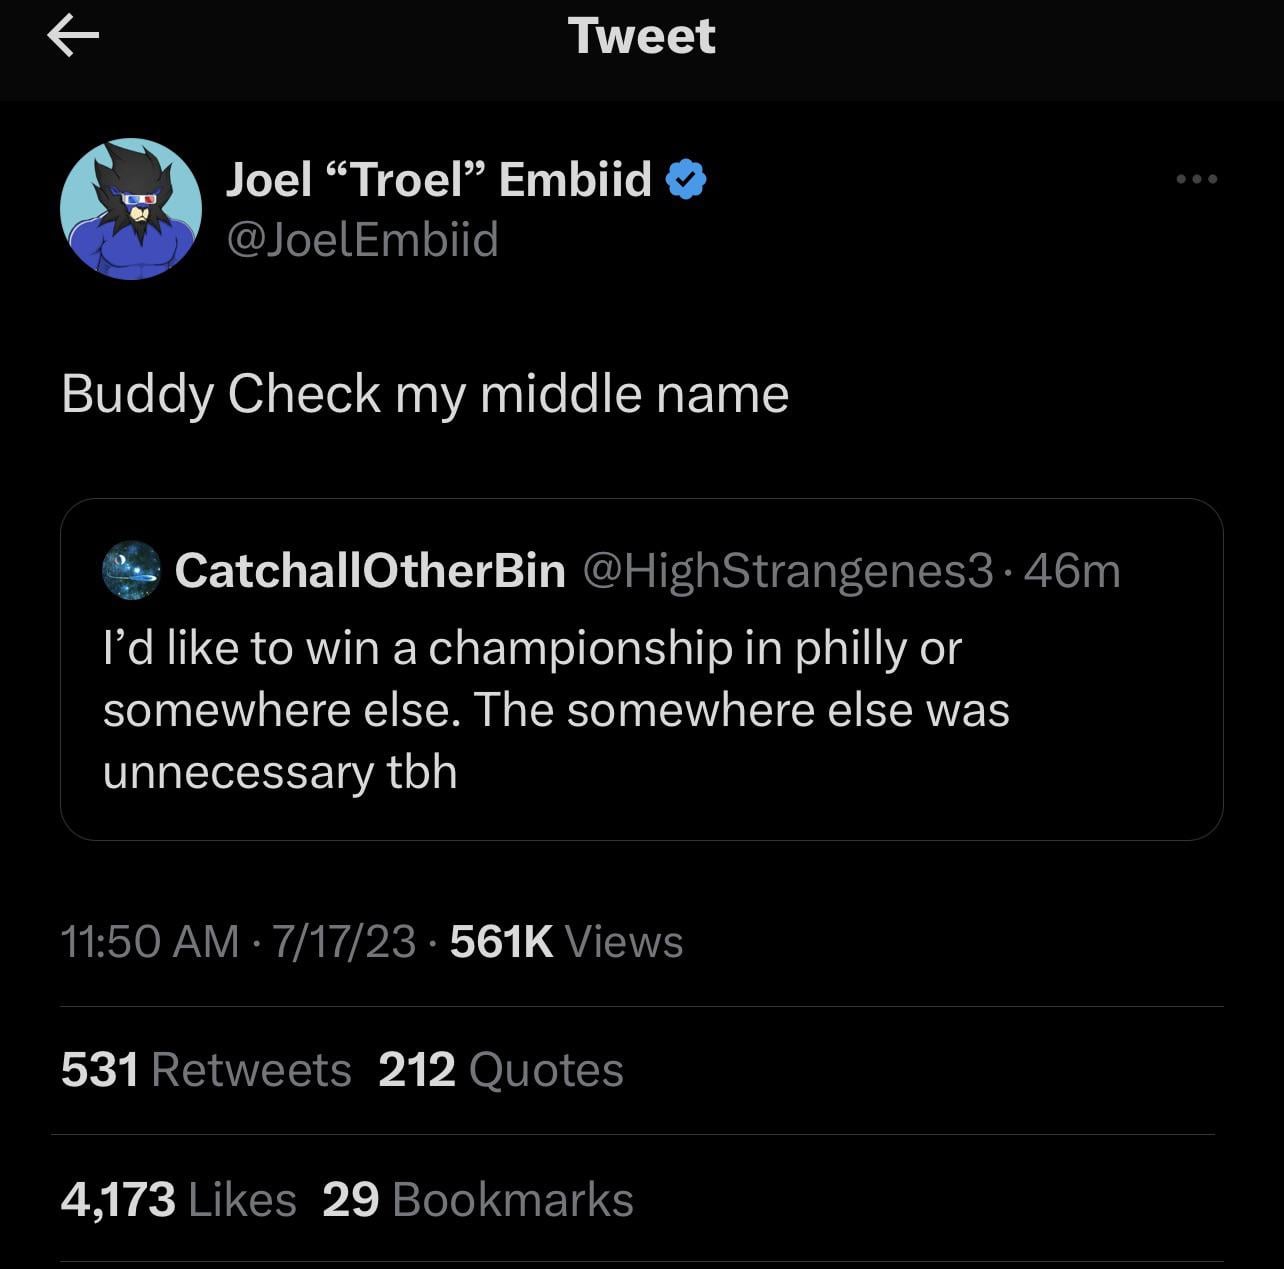Tap the back arrow icon
Image resolution: width=1284 pixels, height=1269 pixels.
point(73,38)
